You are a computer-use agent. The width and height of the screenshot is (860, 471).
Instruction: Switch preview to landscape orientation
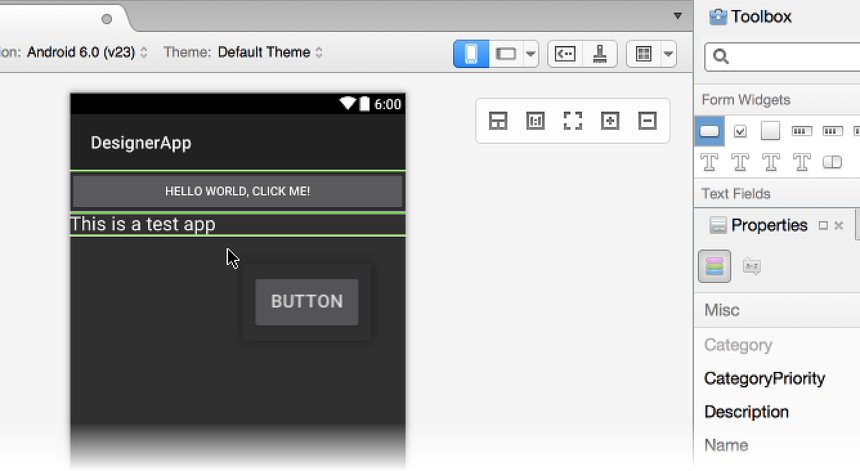tap(506, 54)
